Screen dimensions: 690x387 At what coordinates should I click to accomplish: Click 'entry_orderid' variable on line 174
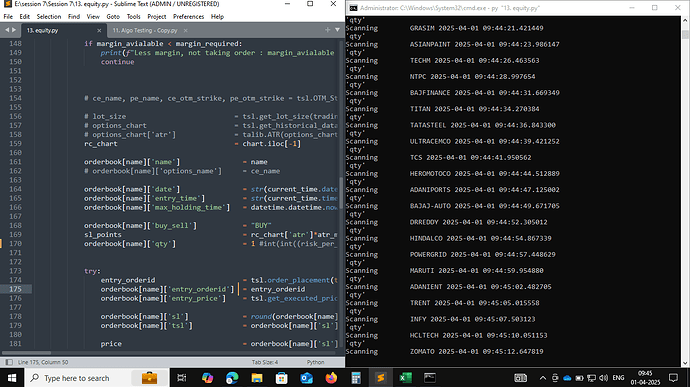(x=128, y=280)
